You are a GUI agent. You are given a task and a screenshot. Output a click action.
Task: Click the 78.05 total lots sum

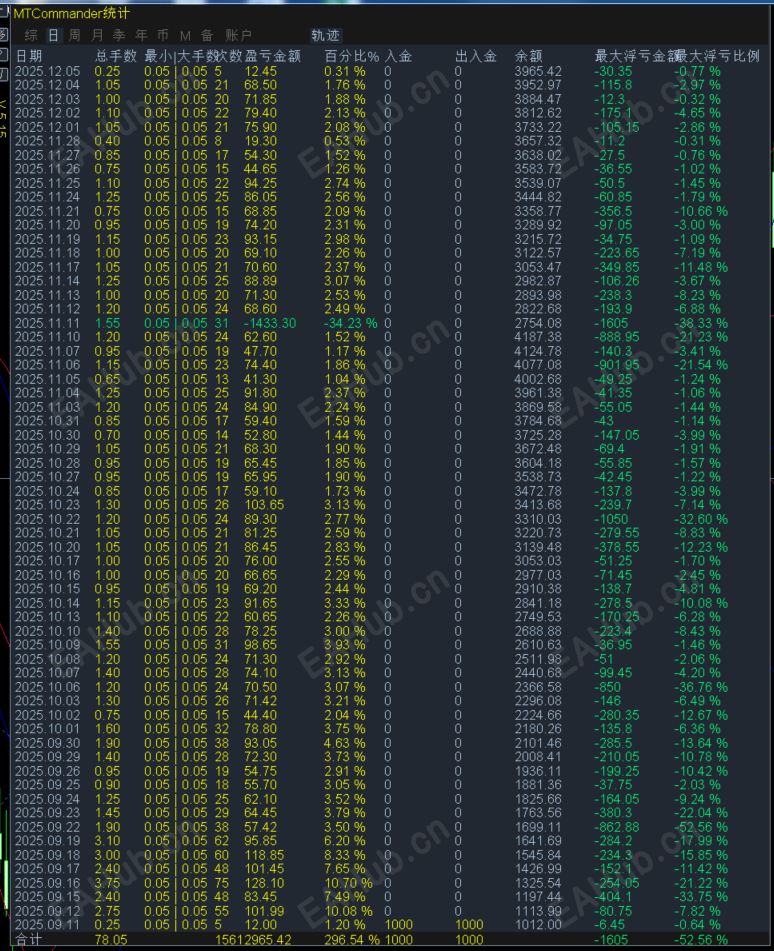point(111,940)
